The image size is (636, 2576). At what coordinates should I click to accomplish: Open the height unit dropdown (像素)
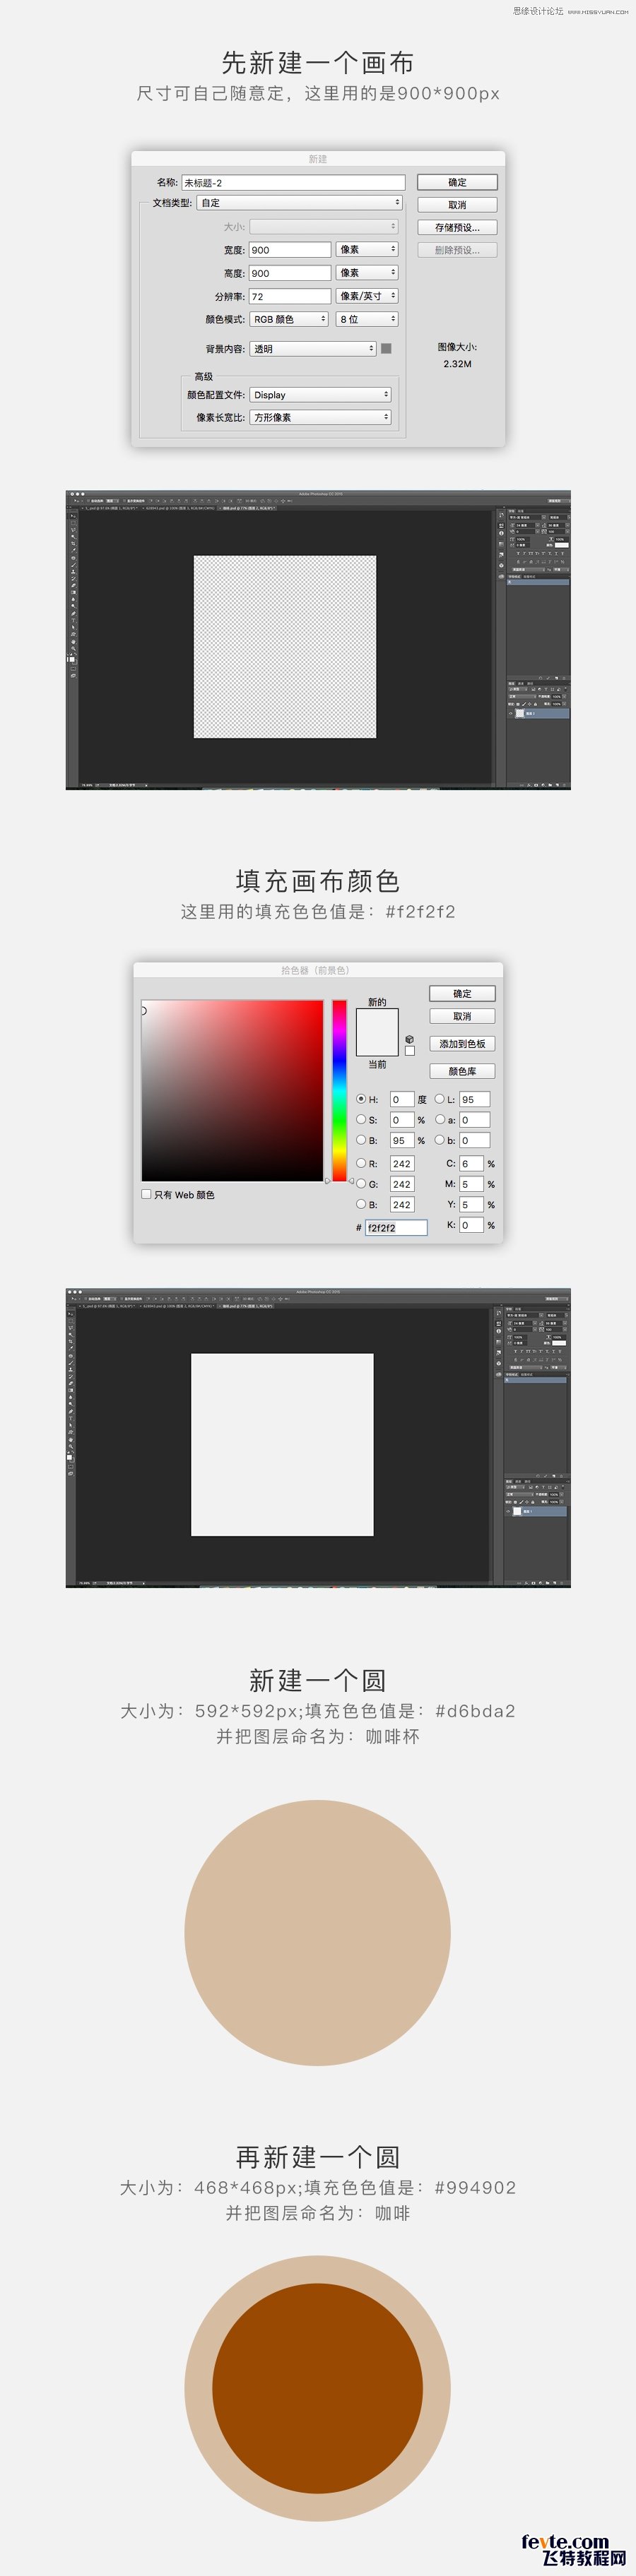point(367,272)
